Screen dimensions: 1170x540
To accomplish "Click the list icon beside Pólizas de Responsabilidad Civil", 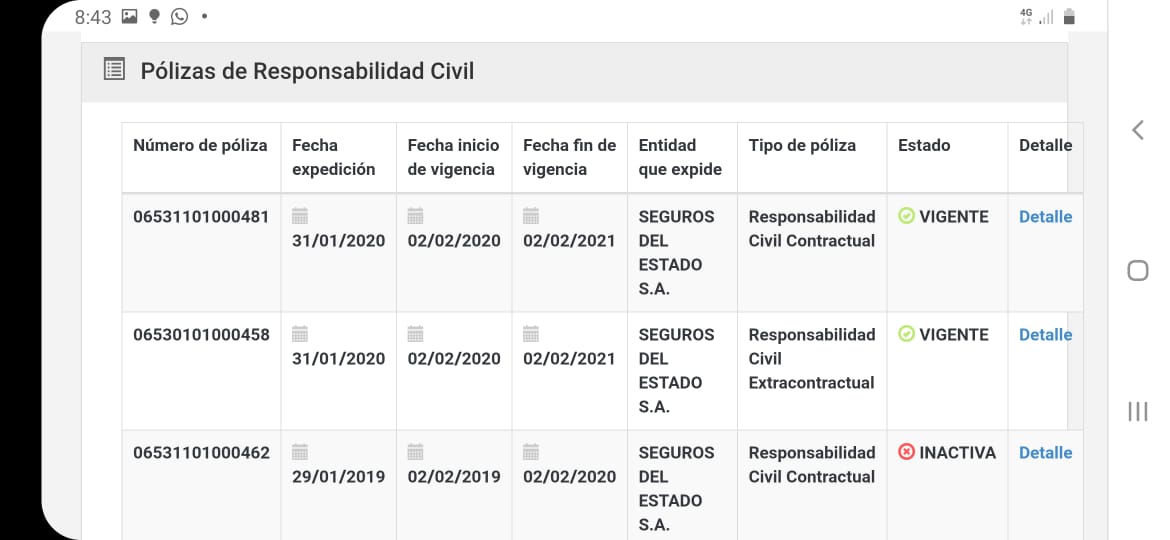I will pos(115,70).
